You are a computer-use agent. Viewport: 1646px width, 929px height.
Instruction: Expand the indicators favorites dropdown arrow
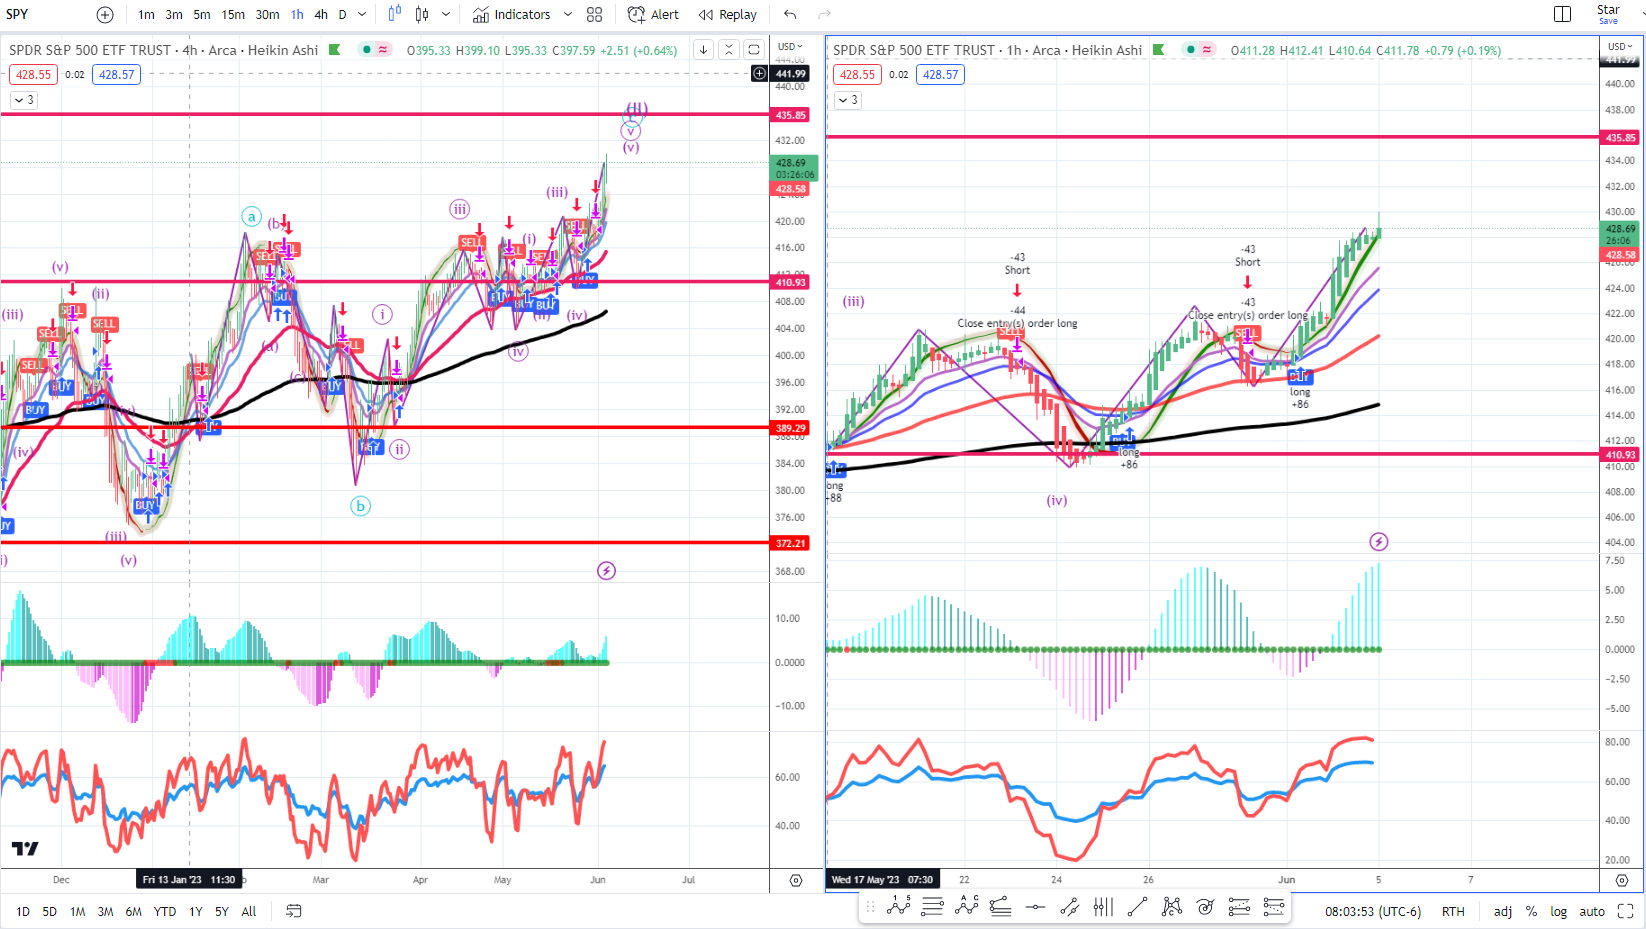point(568,15)
